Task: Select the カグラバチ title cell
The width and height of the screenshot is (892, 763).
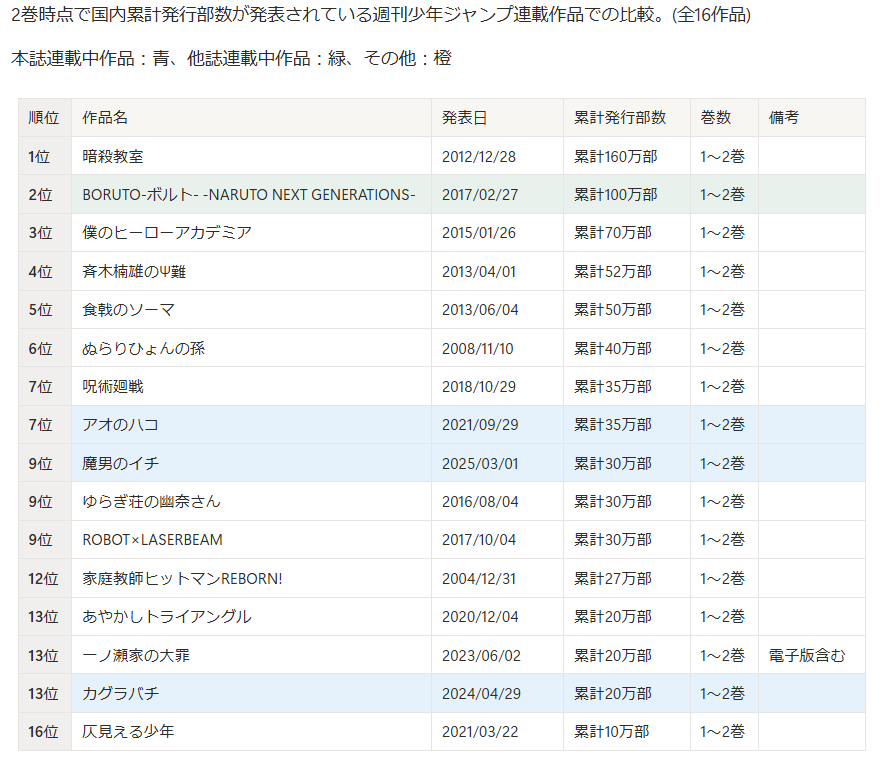Action: click(121, 693)
